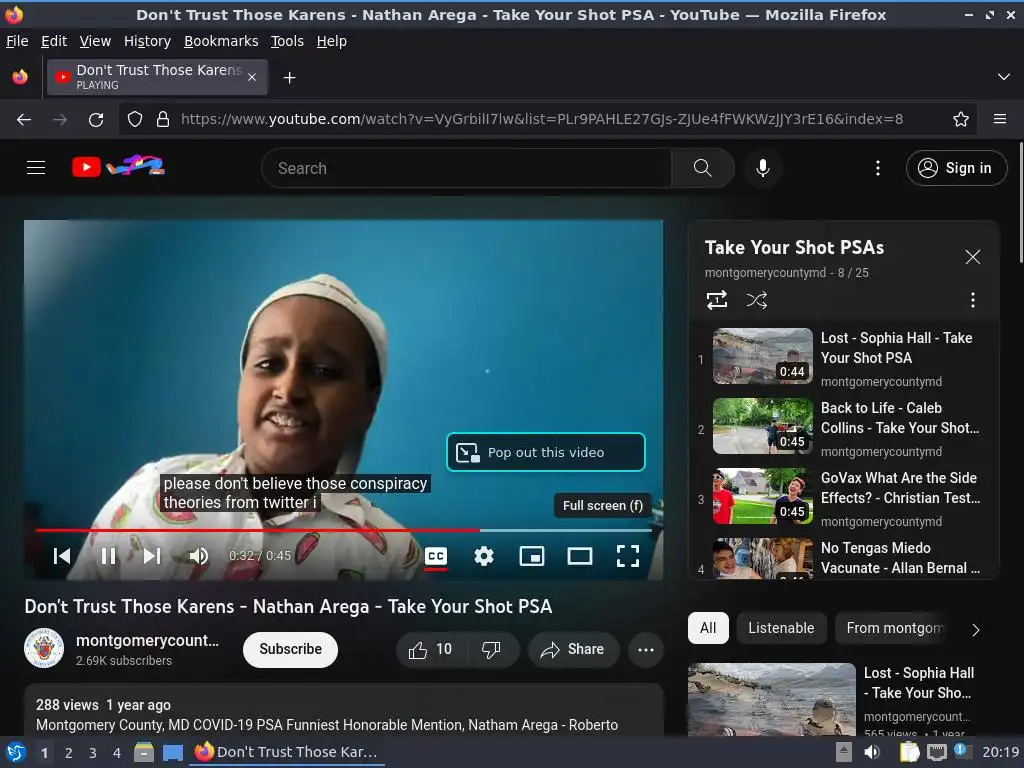Open YouTube settings three-dot menu

tap(878, 168)
